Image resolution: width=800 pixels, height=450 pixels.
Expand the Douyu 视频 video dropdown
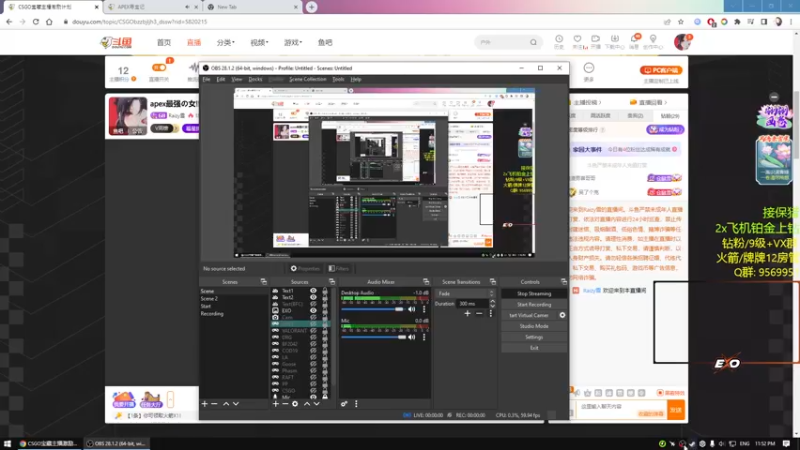coord(259,42)
